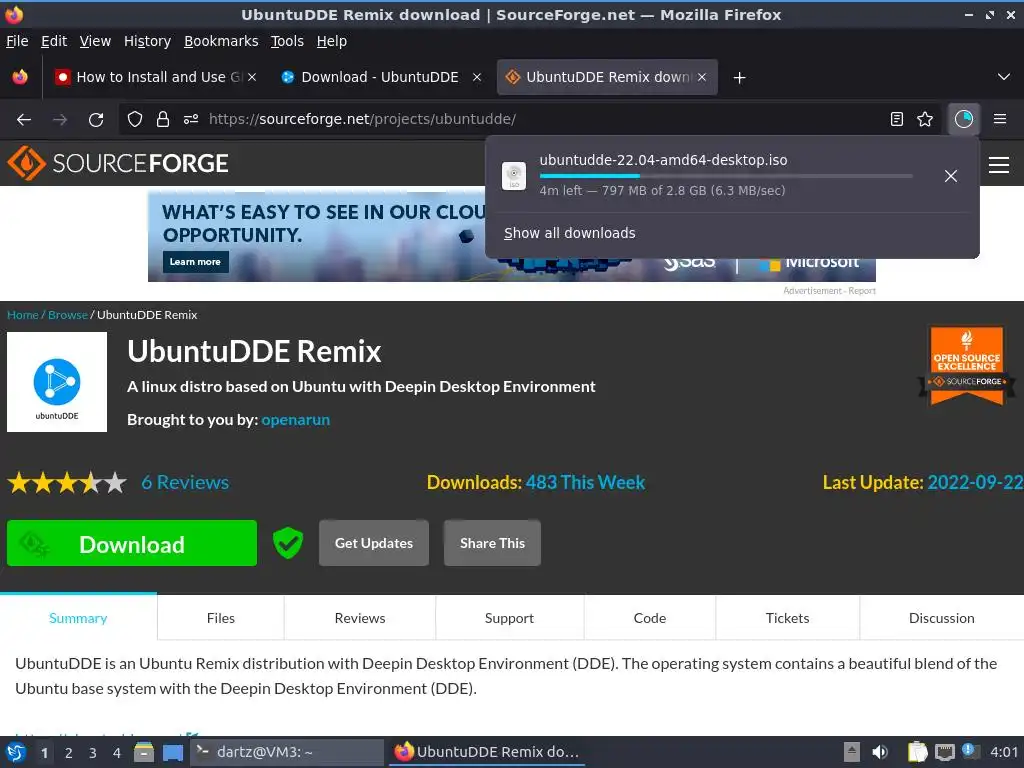Screen dimensions: 1024x768
Task: Toggle the downloads panel toolbar button
Action: (963, 119)
